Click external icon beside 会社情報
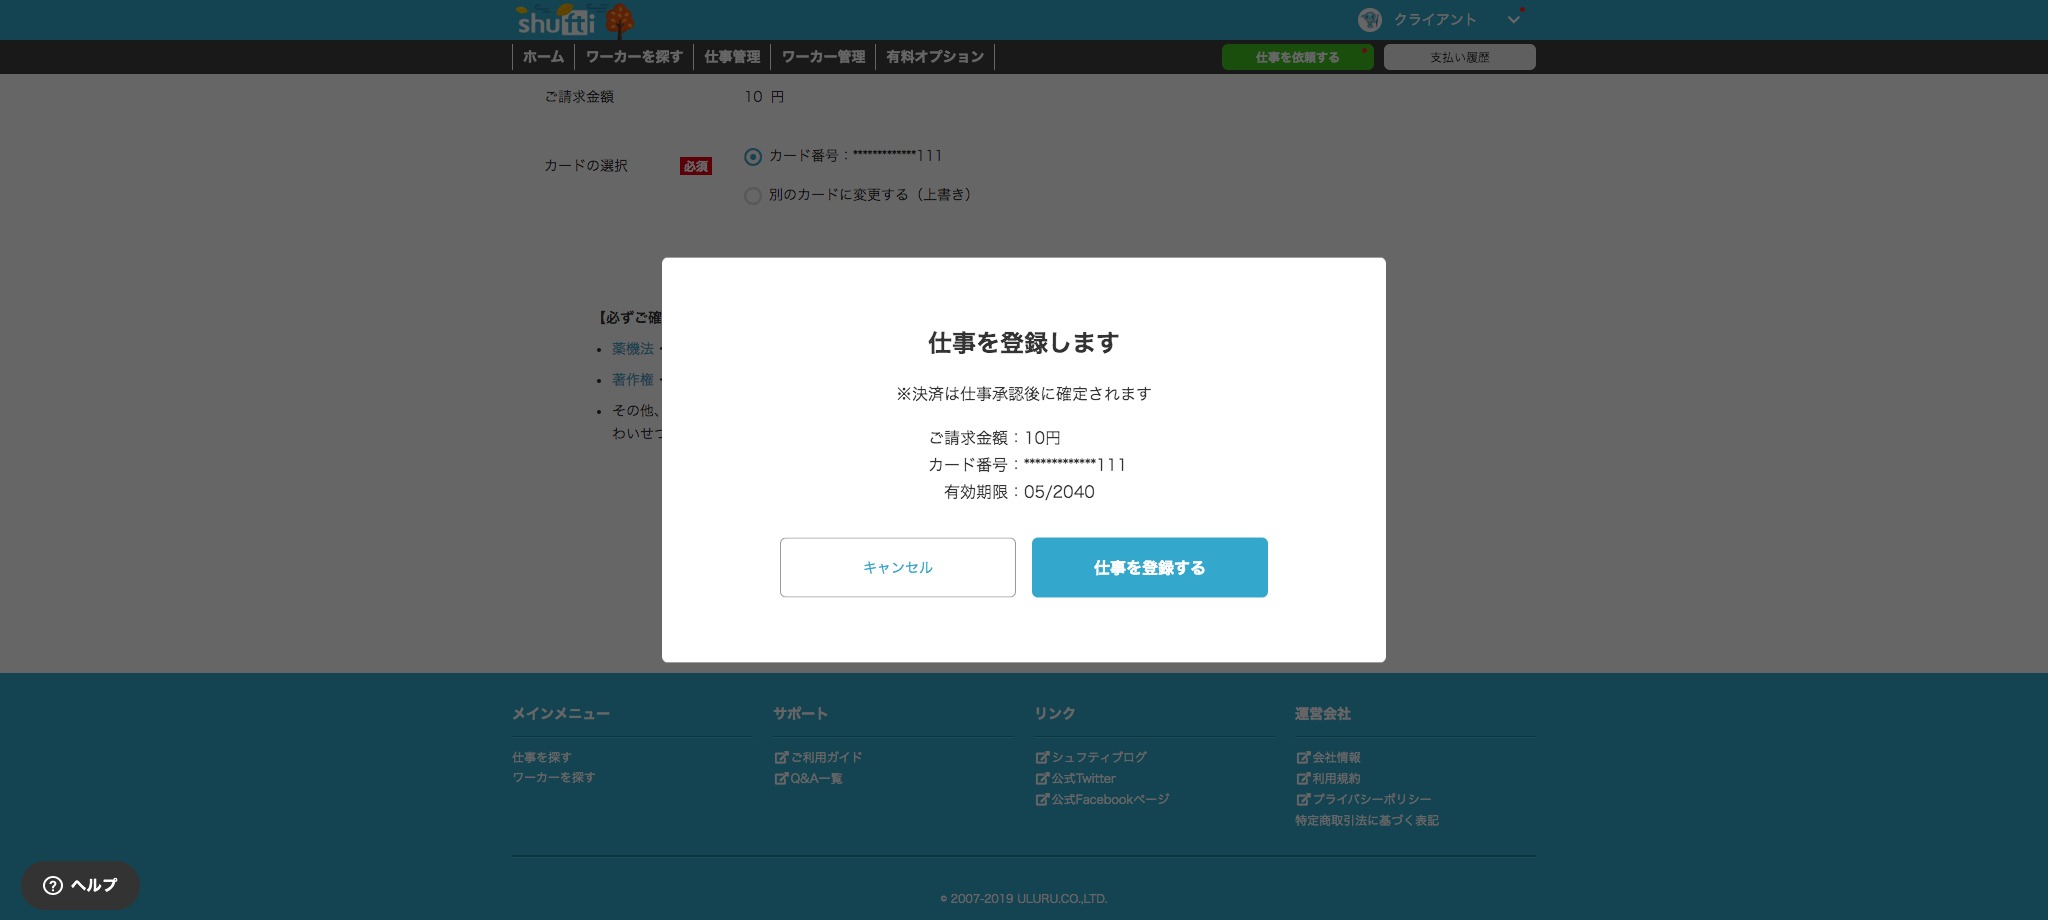Image resolution: width=2048 pixels, height=920 pixels. point(1303,757)
